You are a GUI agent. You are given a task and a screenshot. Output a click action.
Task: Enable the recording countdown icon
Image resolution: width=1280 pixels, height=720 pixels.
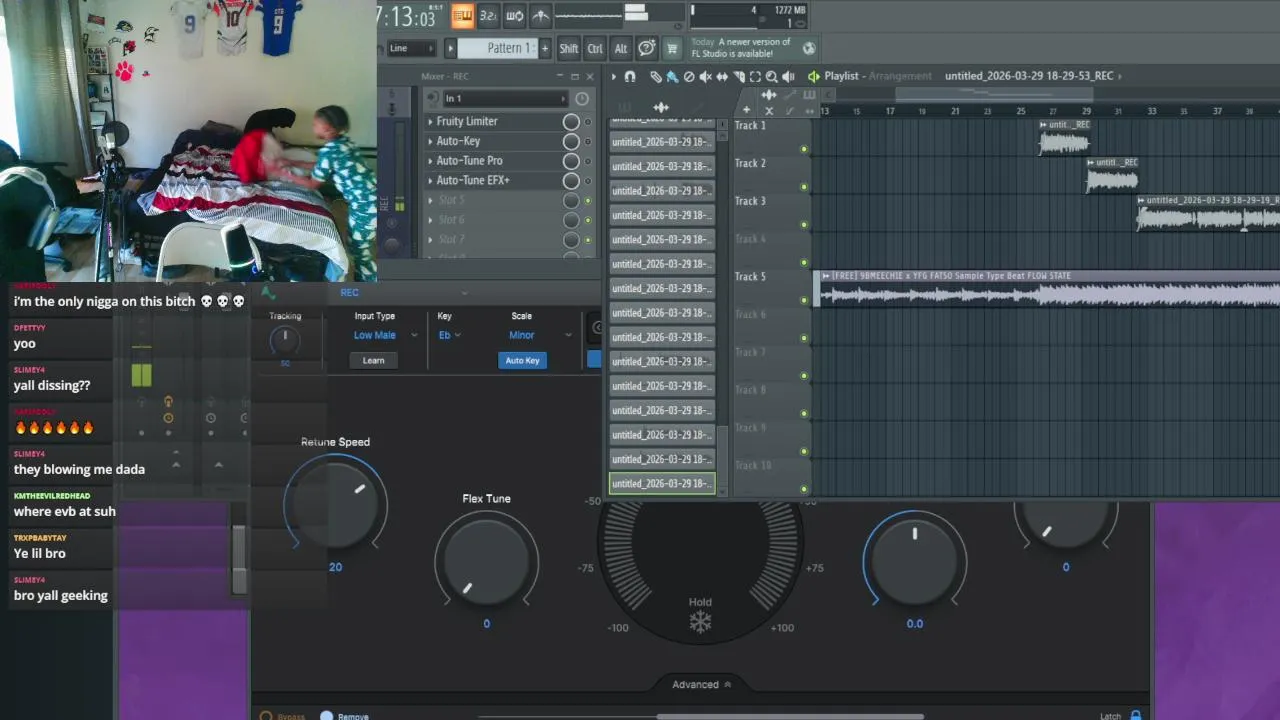click(488, 16)
